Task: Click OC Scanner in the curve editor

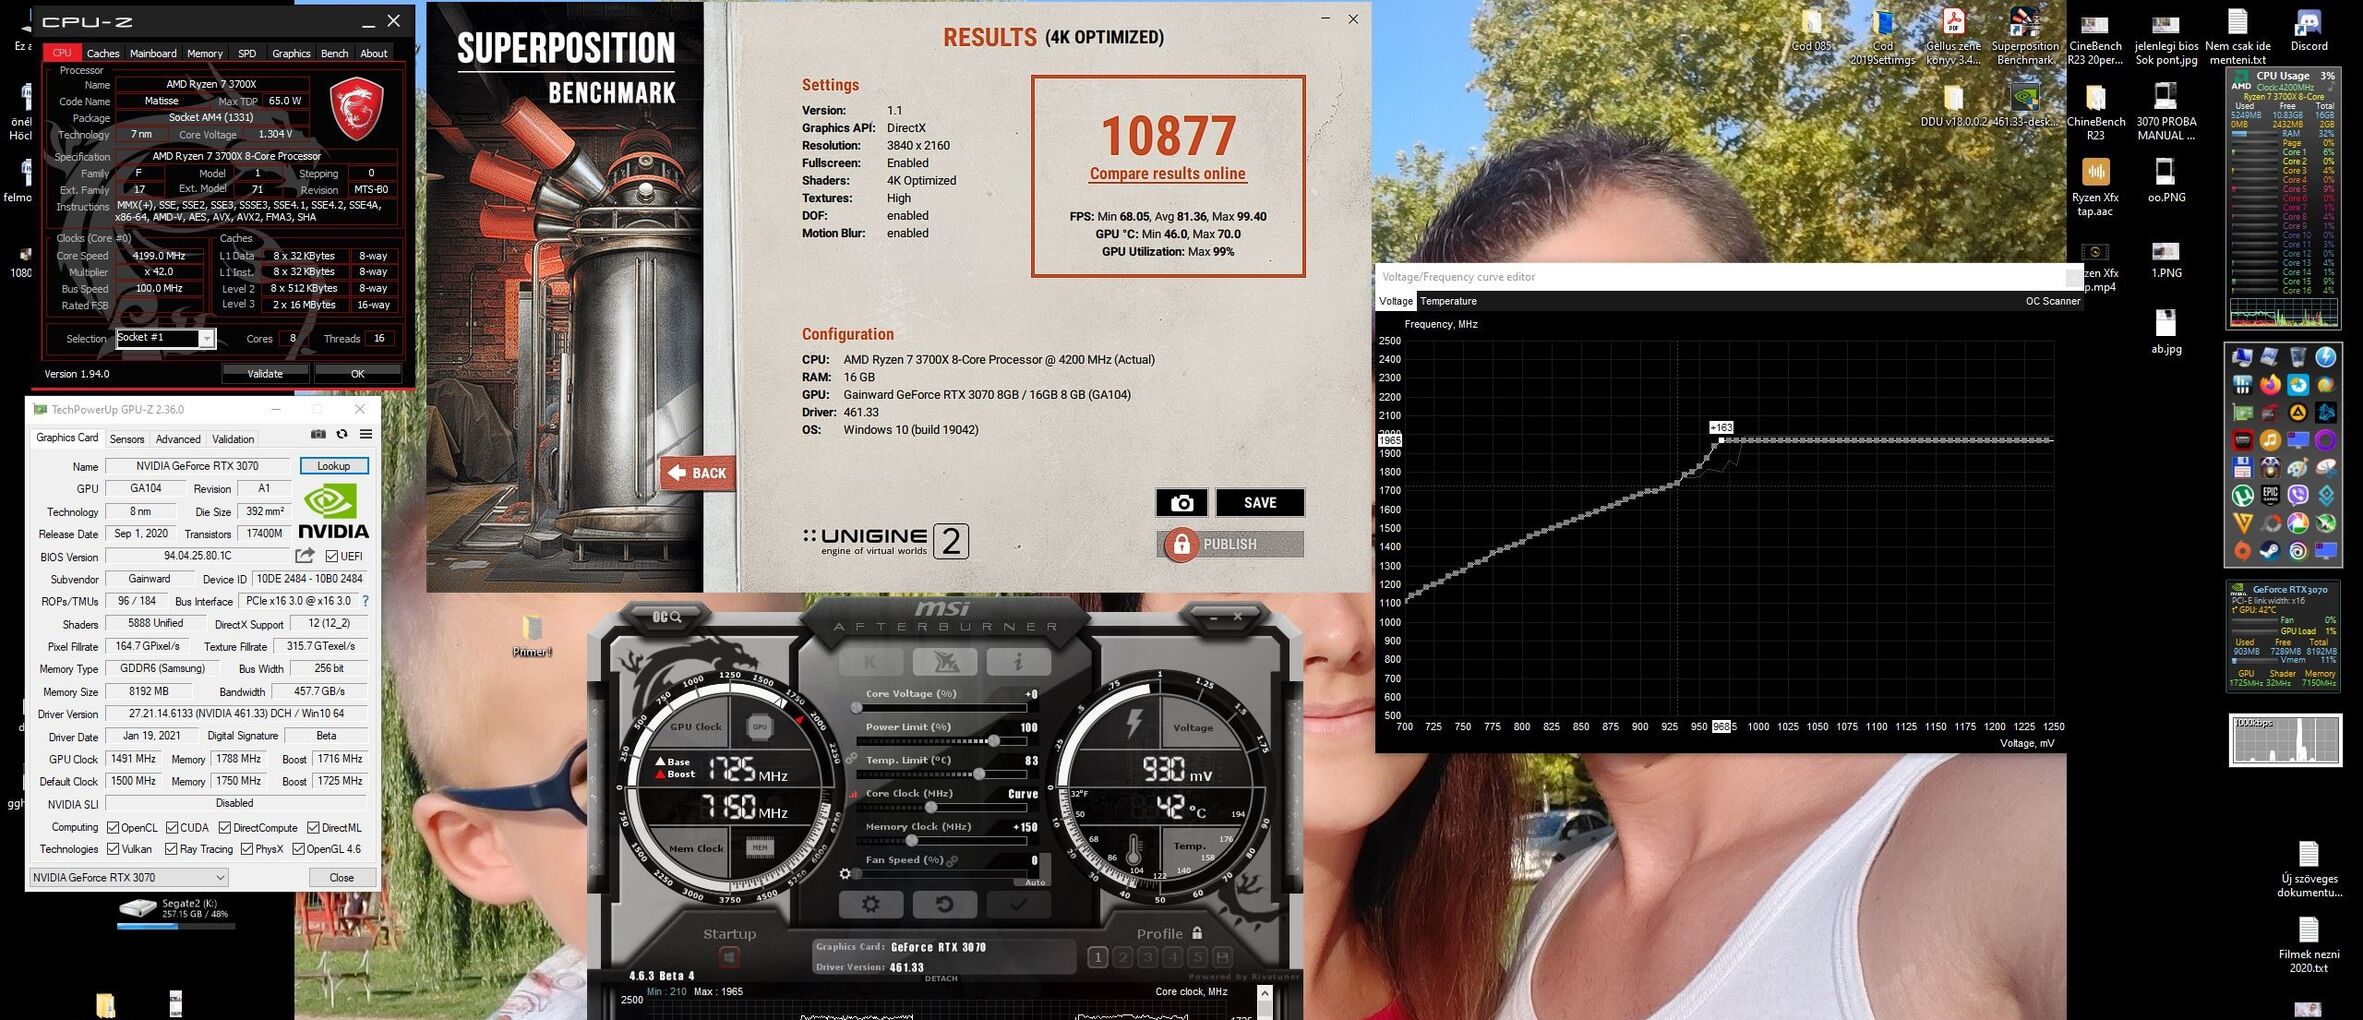Action: 2053,301
